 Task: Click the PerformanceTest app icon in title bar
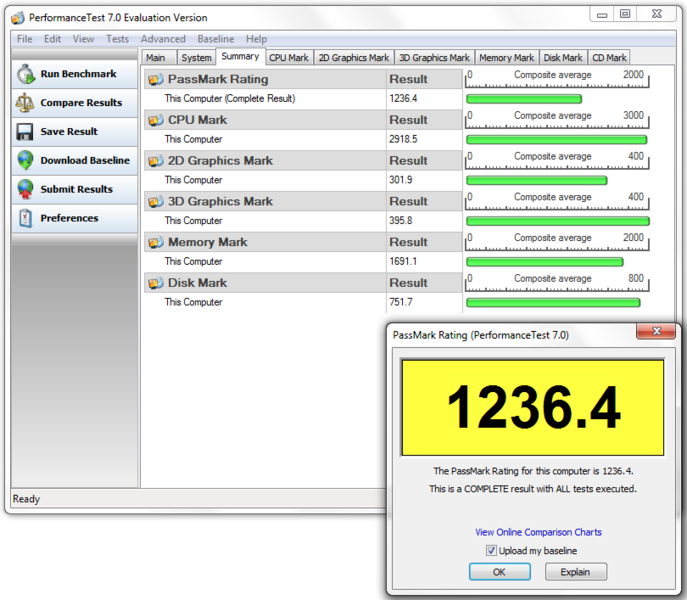(18, 18)
